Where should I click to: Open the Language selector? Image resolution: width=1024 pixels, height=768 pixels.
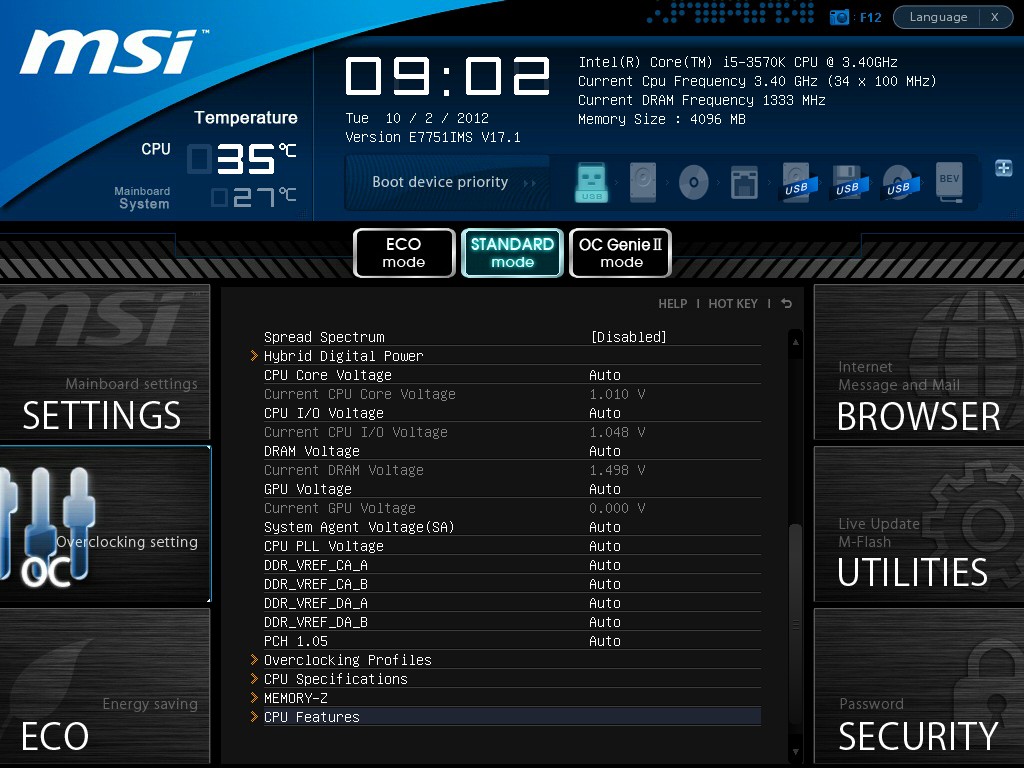(x=938, y=17)
